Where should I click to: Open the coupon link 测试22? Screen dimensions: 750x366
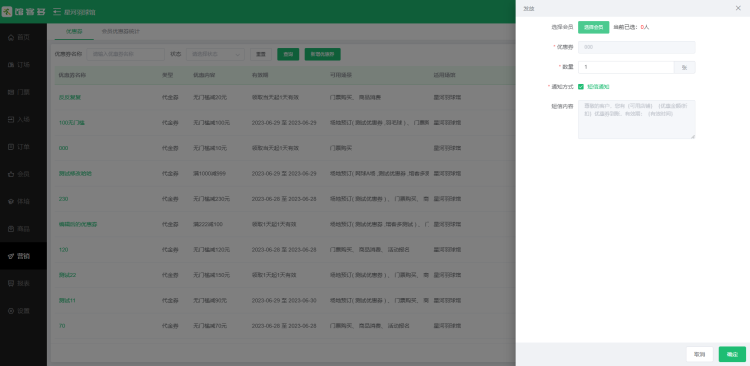click(x=67, y=275)
